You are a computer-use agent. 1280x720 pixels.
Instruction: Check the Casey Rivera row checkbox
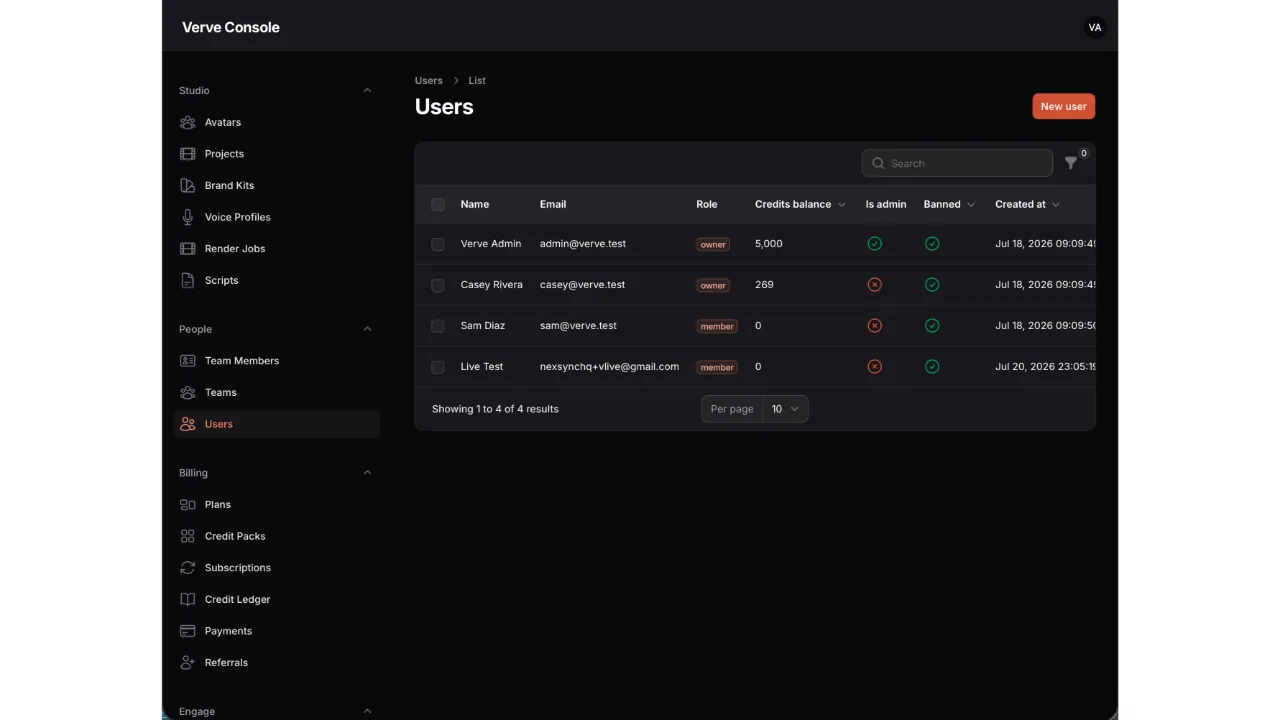[438, 285]
